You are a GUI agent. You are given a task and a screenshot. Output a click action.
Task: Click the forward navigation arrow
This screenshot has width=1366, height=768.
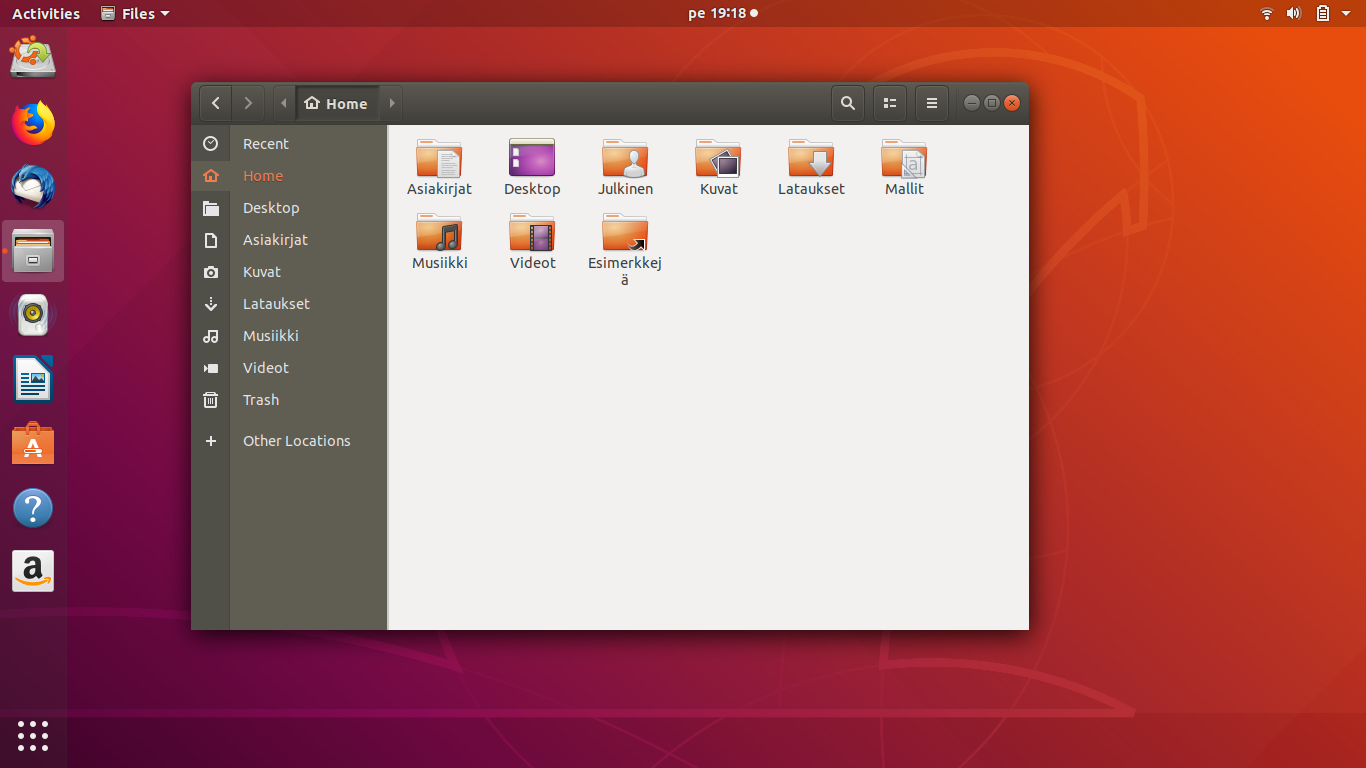[248, 103]
